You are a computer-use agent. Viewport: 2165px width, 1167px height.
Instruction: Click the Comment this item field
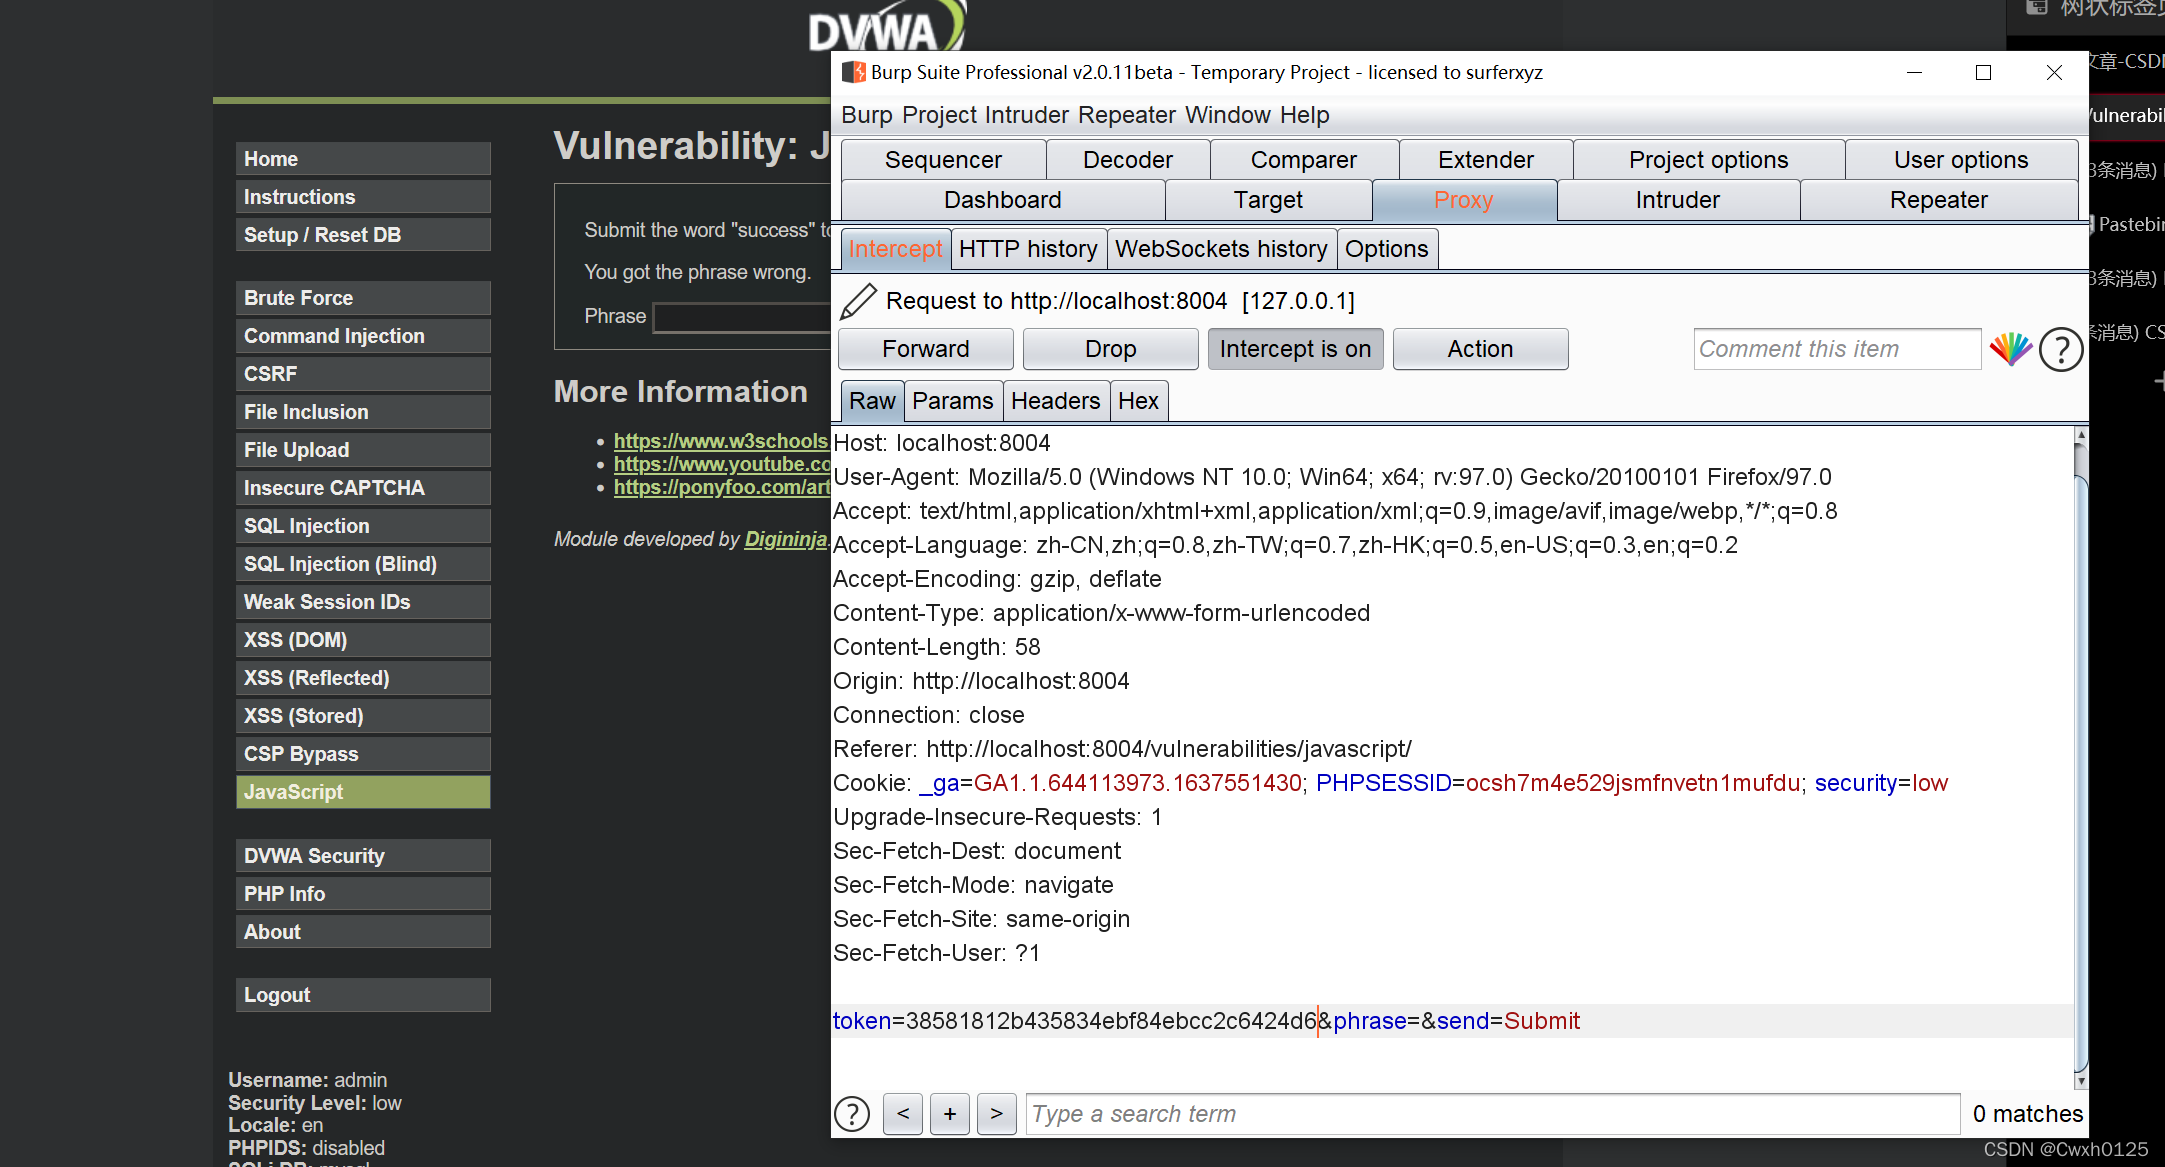(1836, 349)
